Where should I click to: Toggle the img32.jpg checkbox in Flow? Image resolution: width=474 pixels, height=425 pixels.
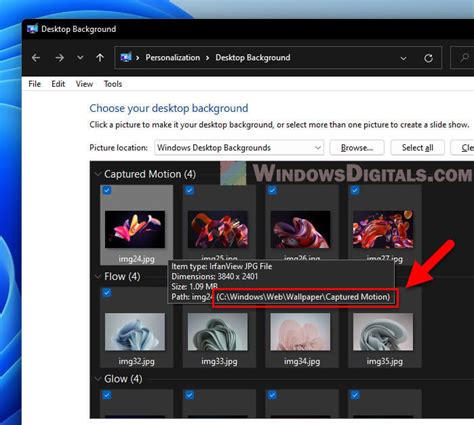[x=107, y=293]
